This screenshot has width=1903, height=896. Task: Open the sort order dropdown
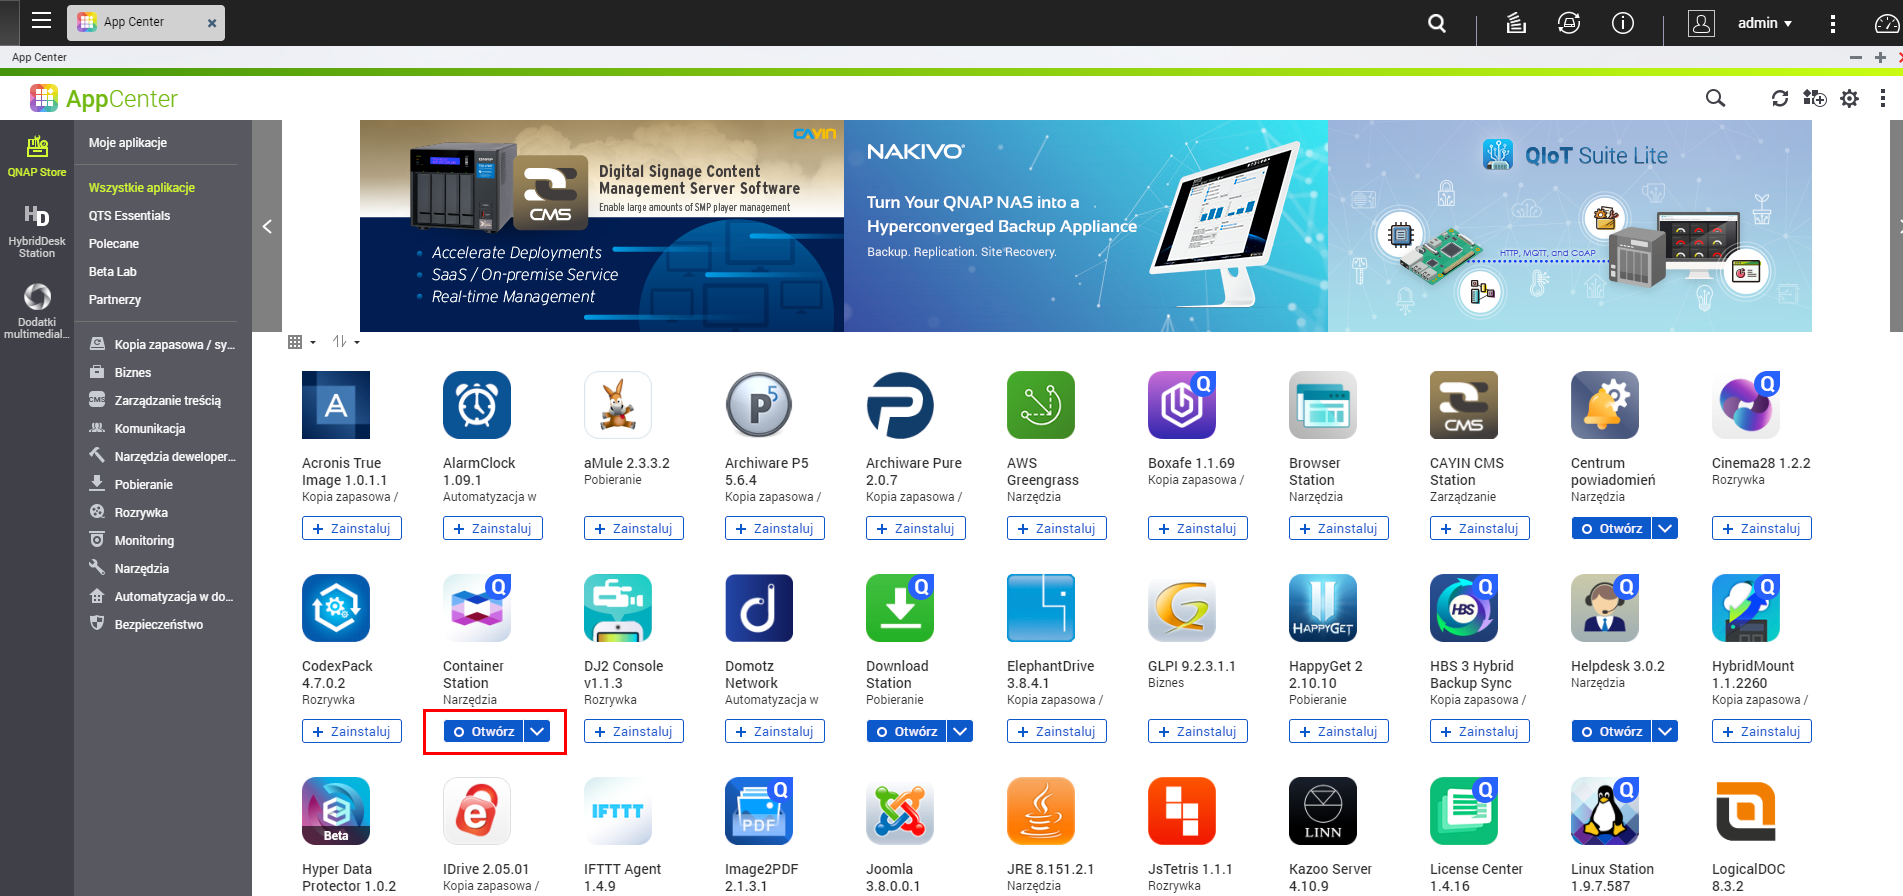pos(346,342)
